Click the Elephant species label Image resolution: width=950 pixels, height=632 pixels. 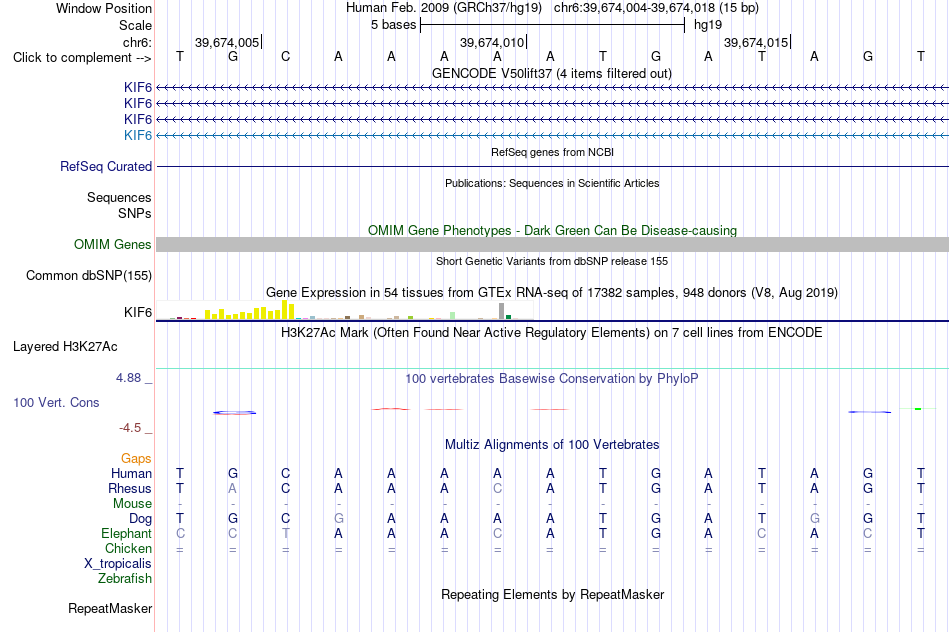[126, 533]
